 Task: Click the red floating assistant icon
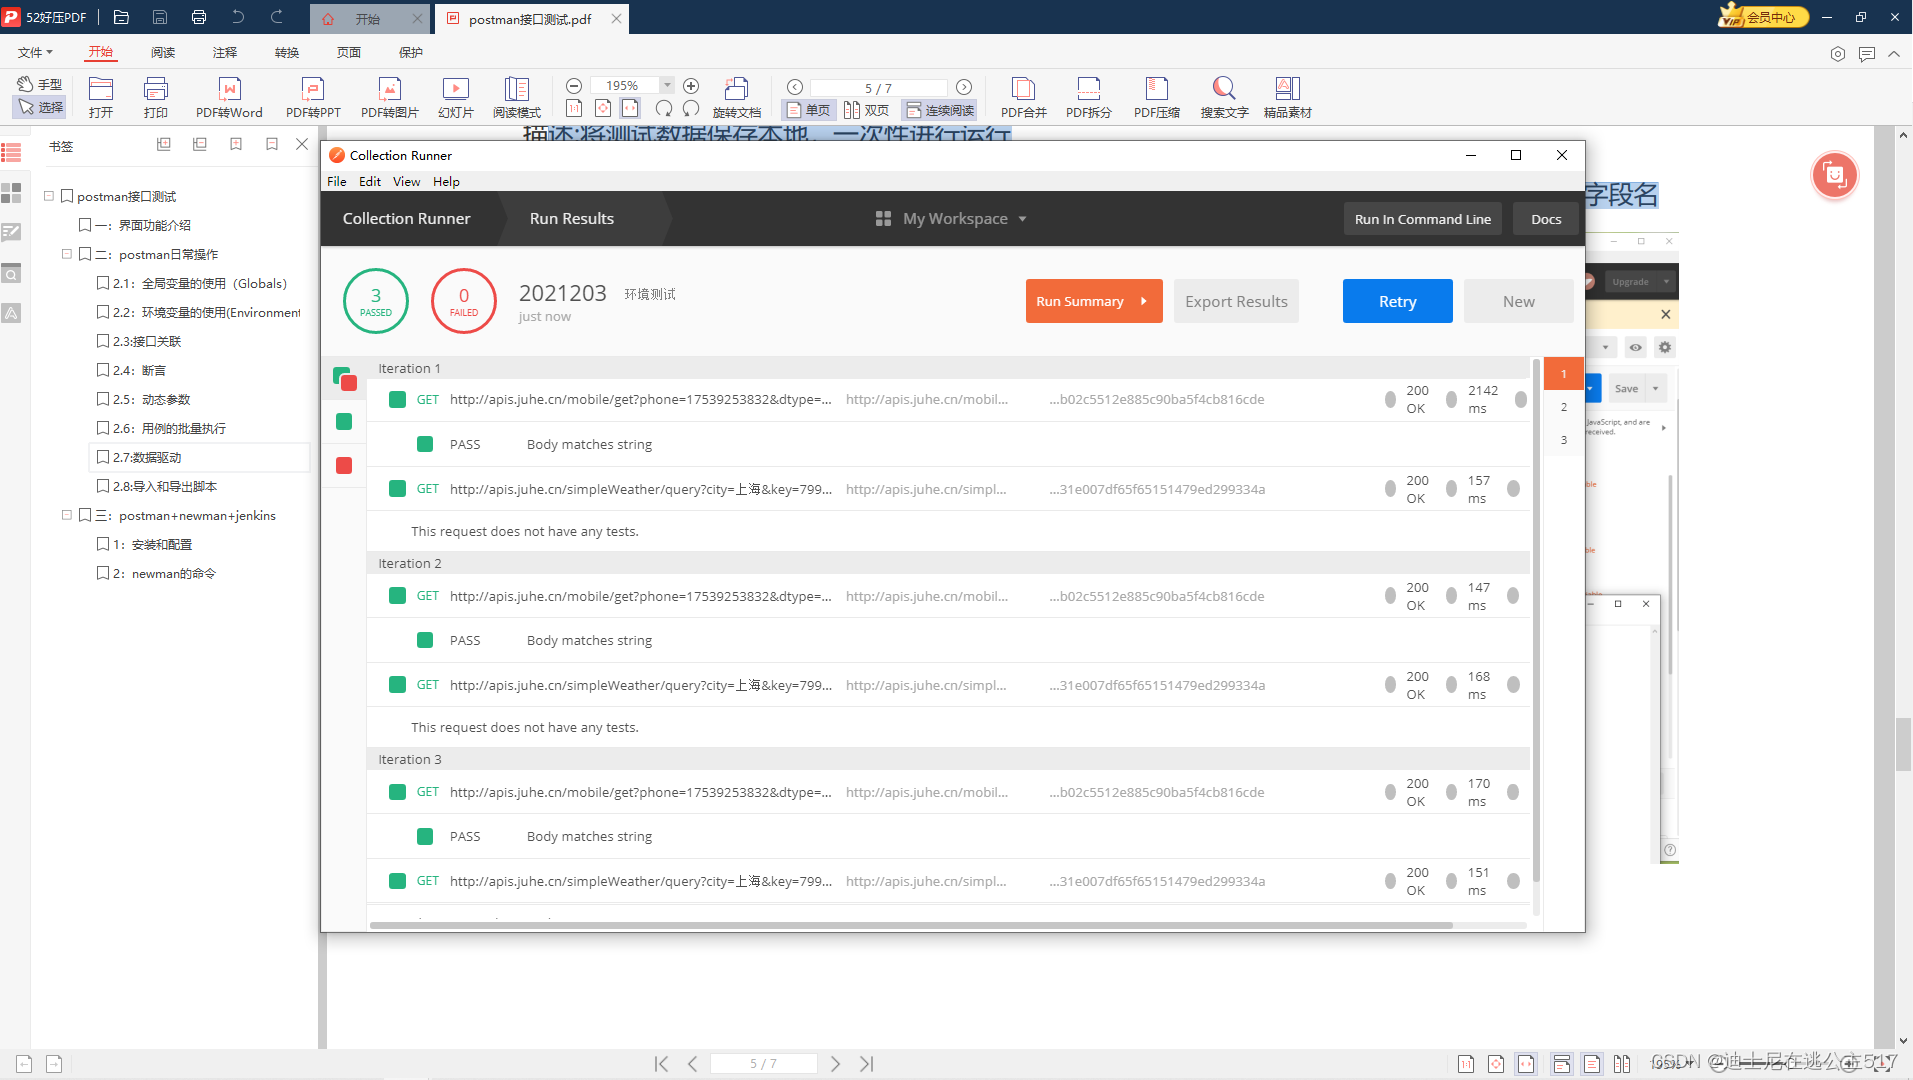(1835, 176)
